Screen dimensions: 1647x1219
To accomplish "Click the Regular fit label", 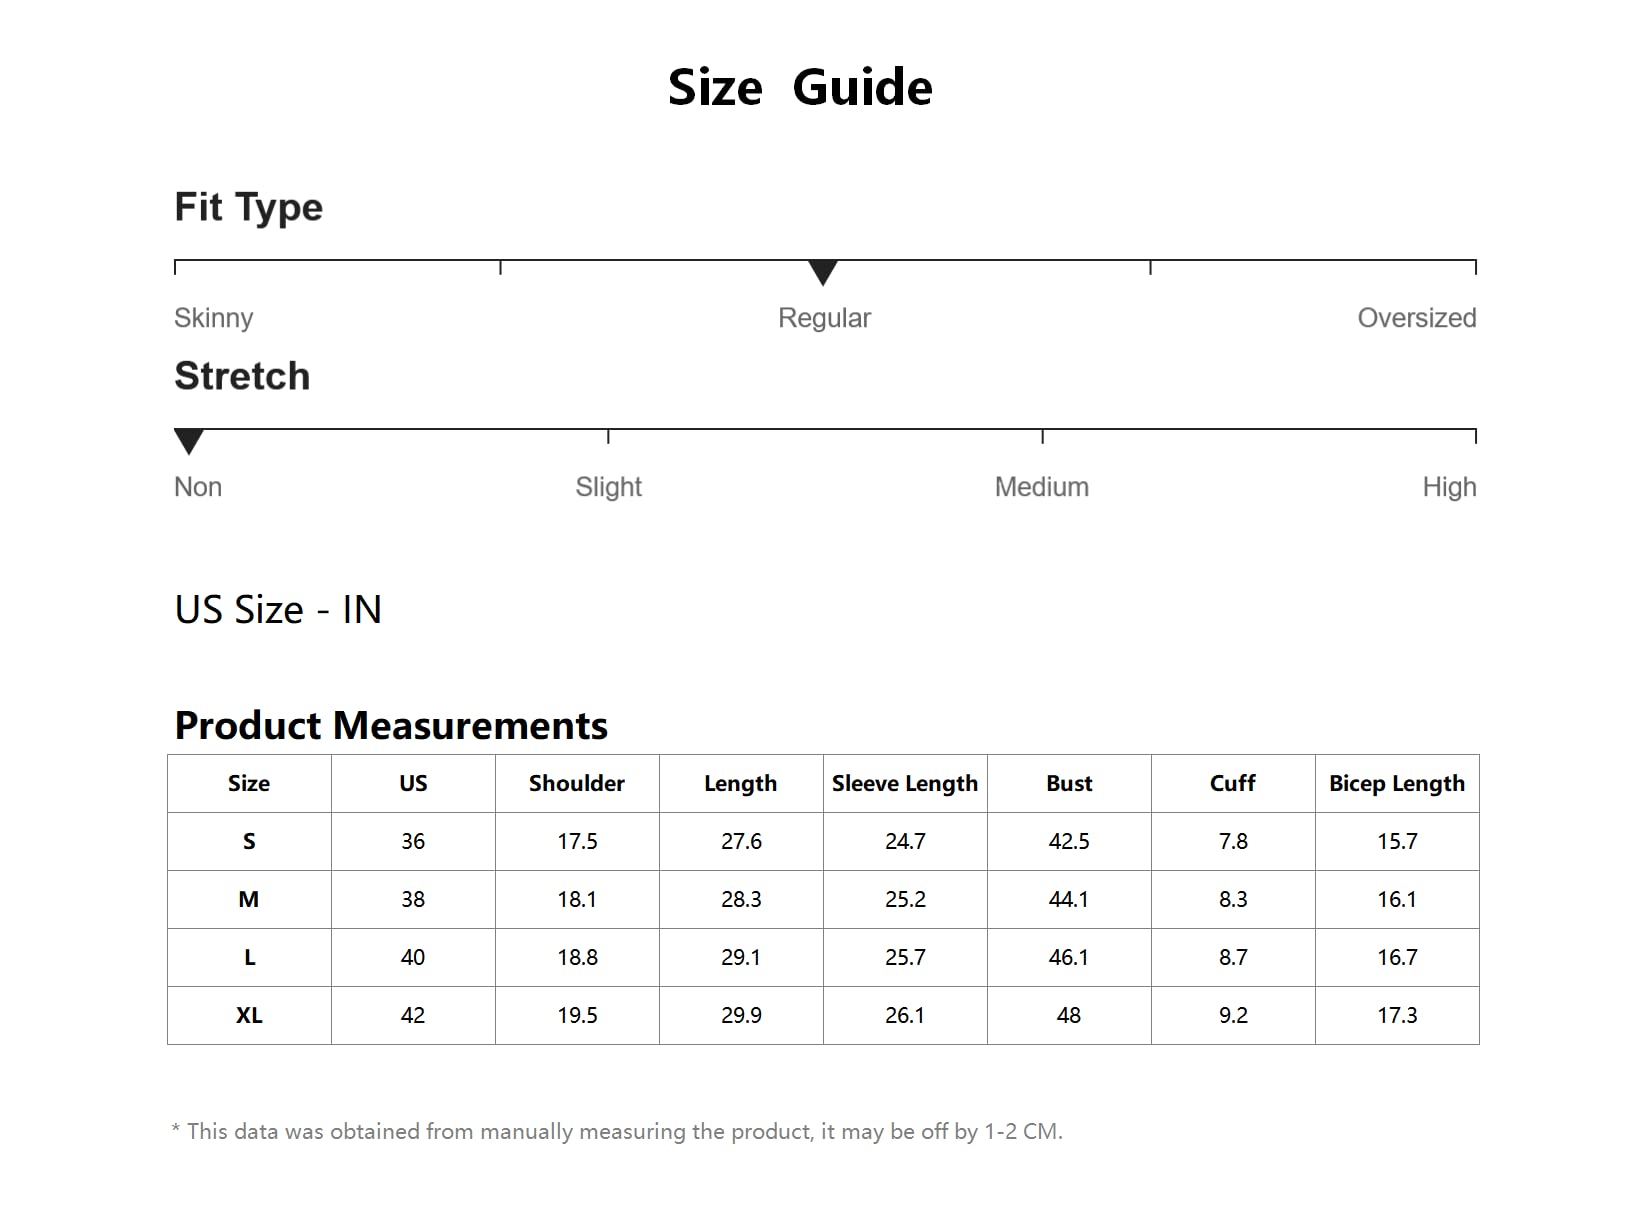I will tap(824, 318).
